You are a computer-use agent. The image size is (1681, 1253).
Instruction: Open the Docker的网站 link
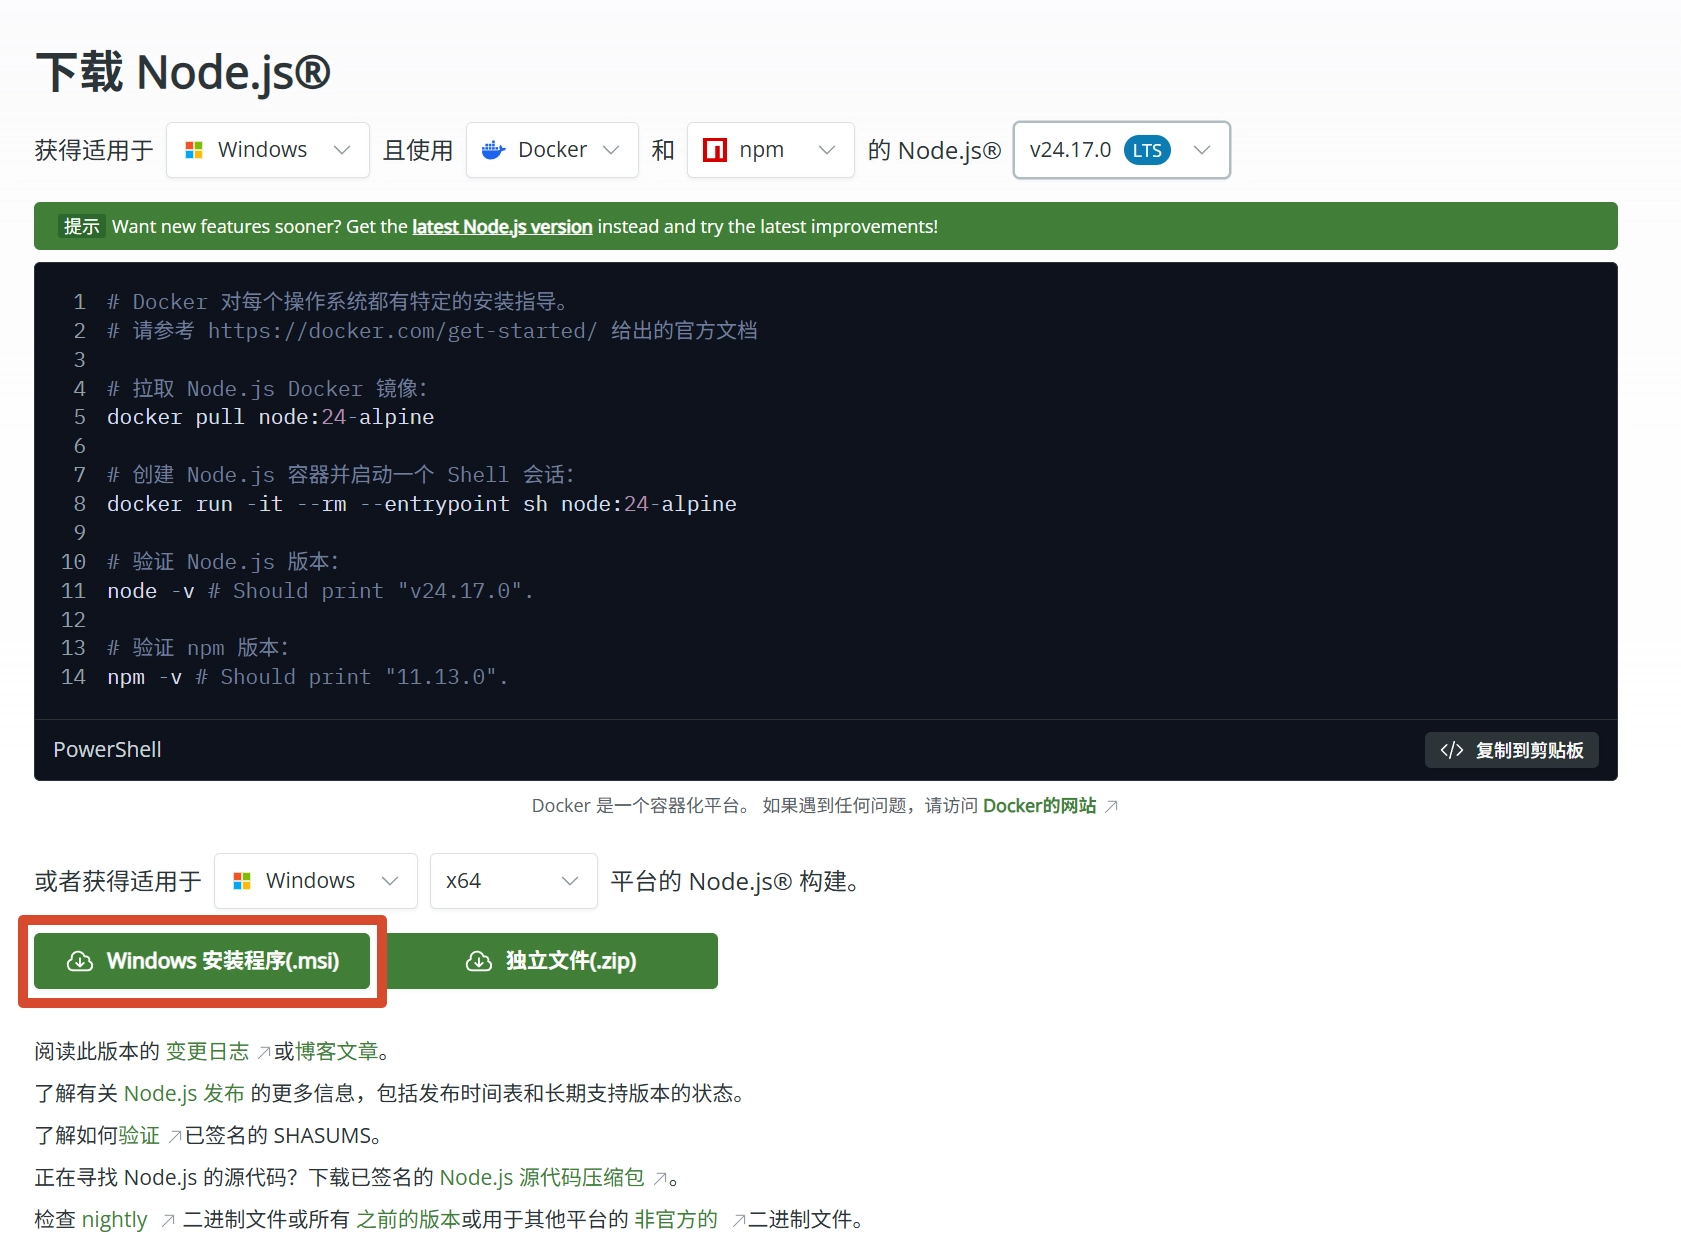click(x=1040, y=806)
